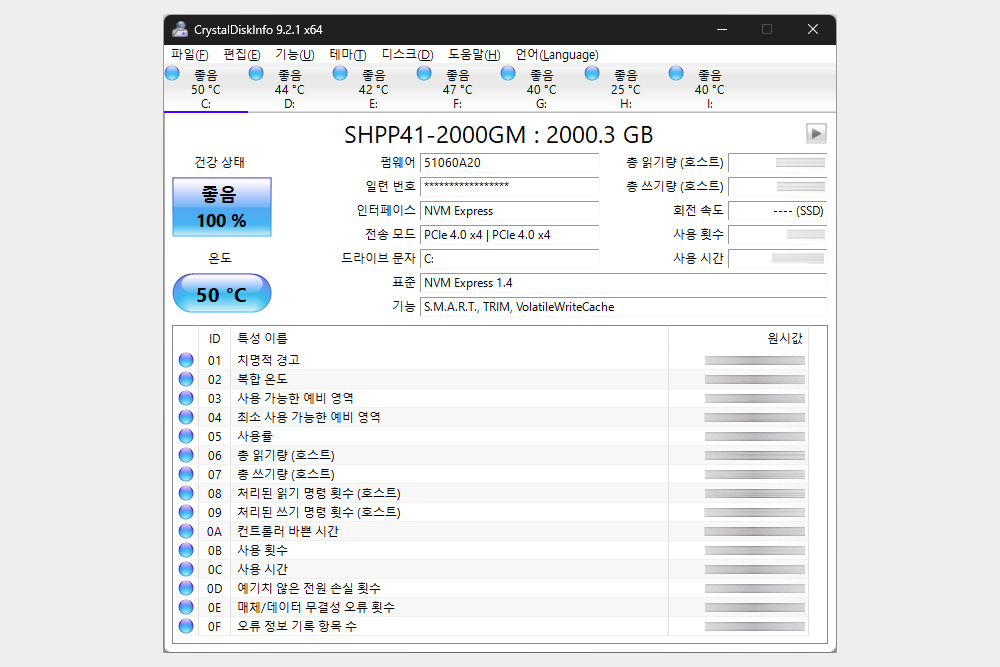Select disk I: status orb at 40 °C
1000x667 pixels.
pos(677,73)
